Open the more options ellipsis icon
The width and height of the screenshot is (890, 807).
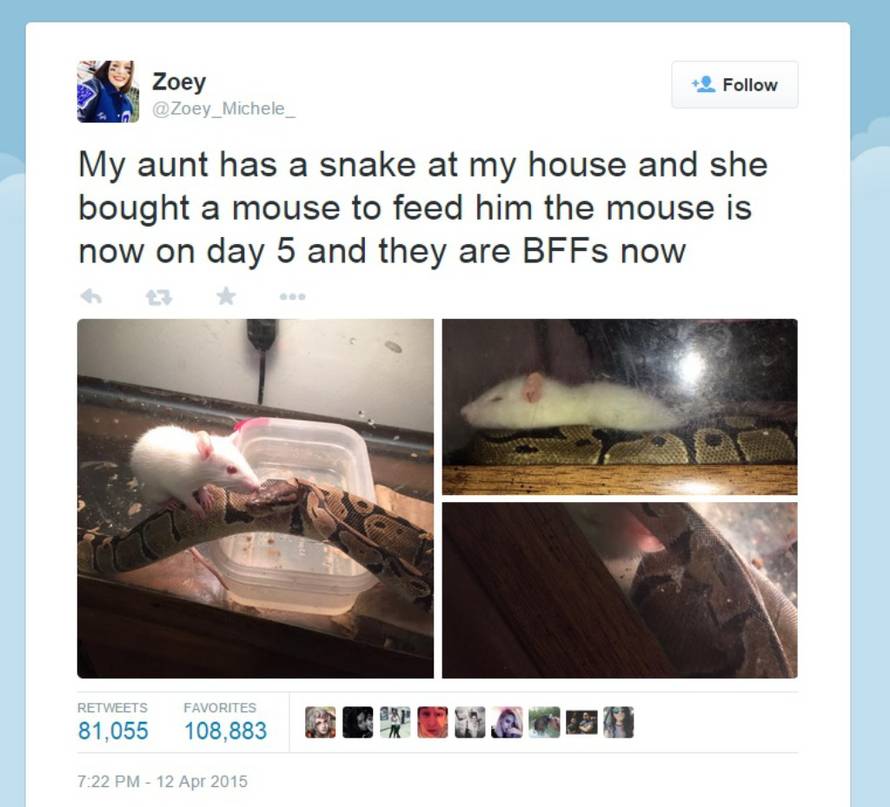pyautogui.click(x=293, y=296)
